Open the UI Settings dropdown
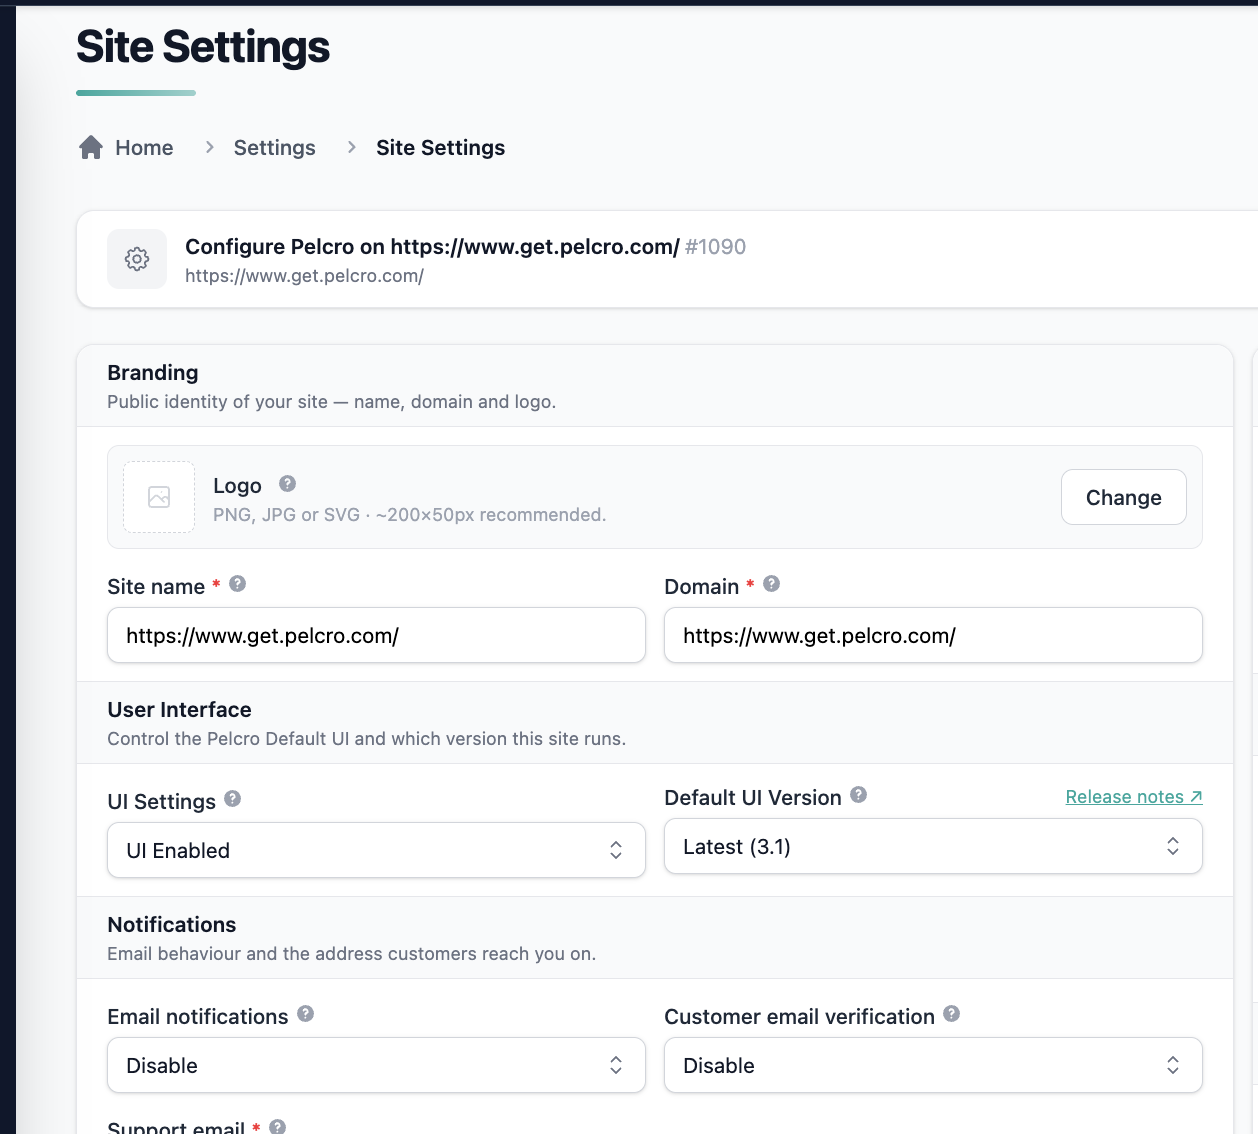1258x1134 pixels. pos(376,850)
